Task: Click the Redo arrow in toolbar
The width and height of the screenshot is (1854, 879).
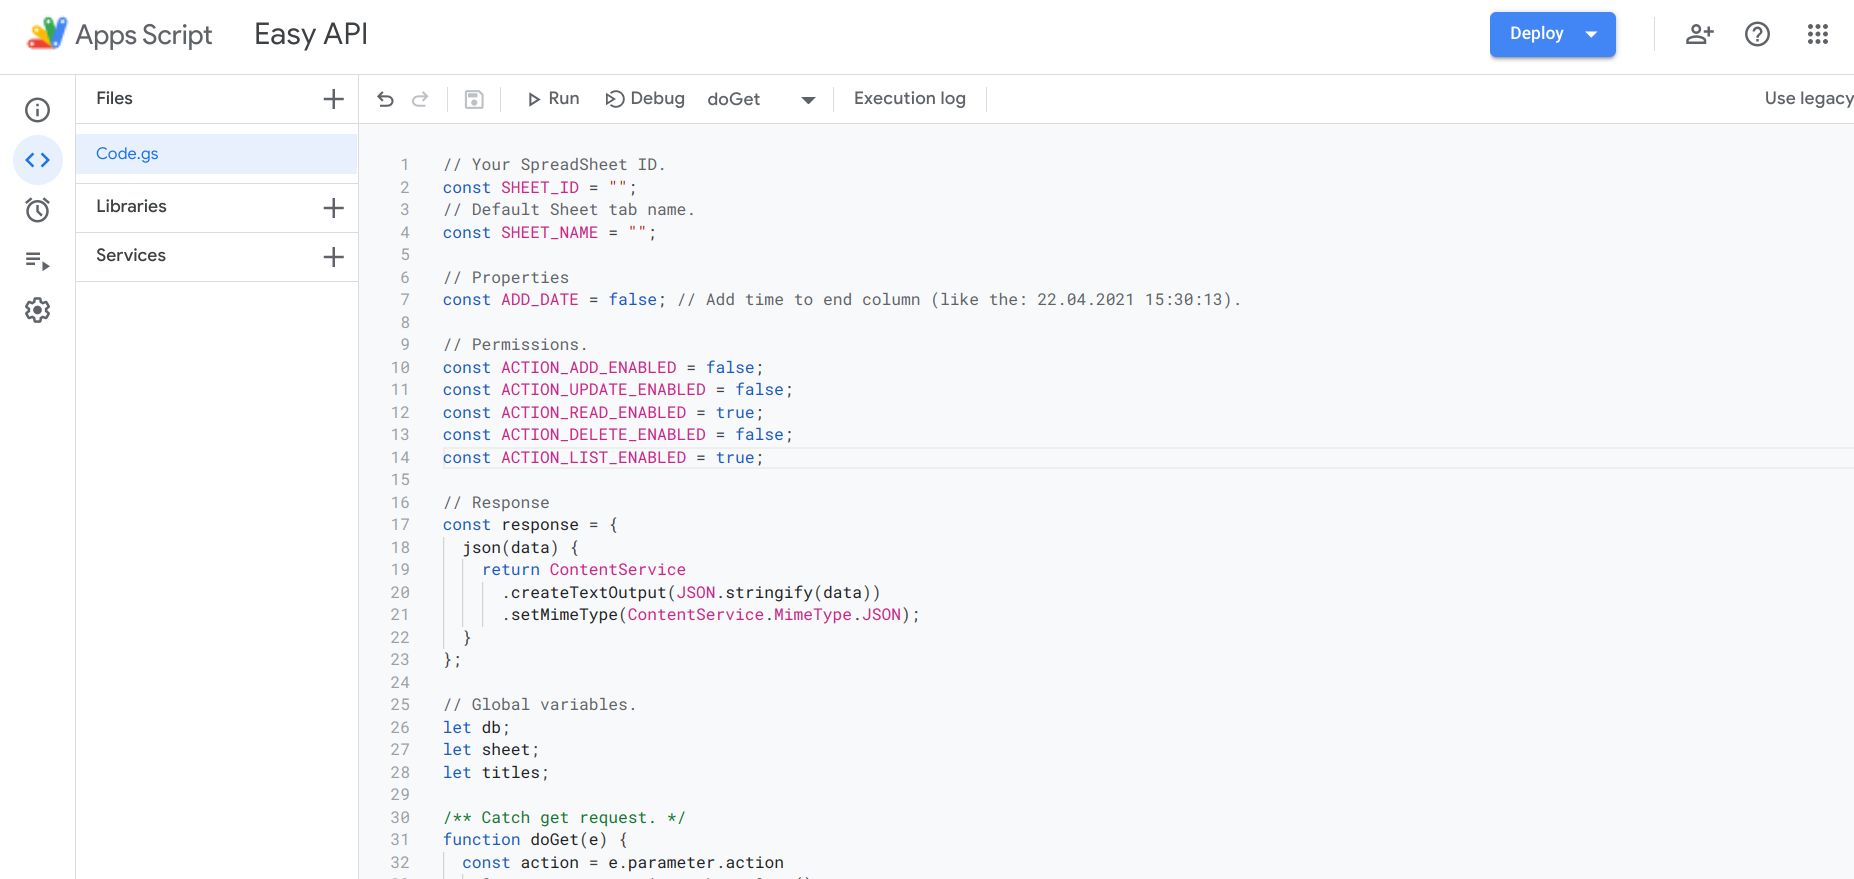Action: click(x=420, y=99)
